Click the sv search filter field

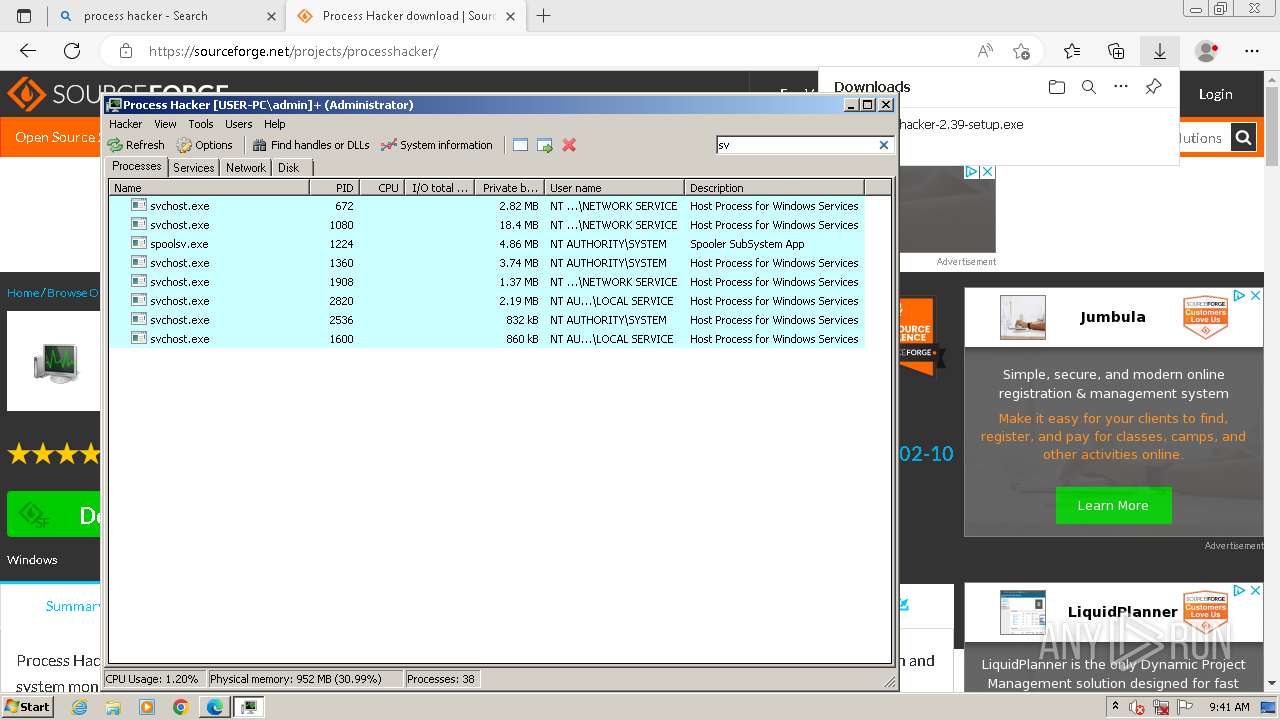797,145
